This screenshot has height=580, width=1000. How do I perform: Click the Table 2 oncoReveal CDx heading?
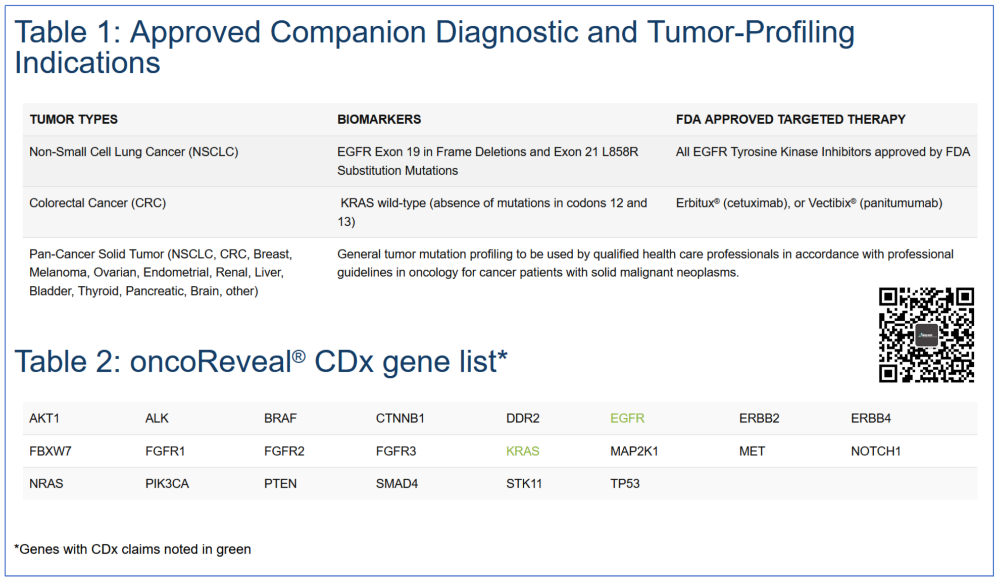pos(261,362)
